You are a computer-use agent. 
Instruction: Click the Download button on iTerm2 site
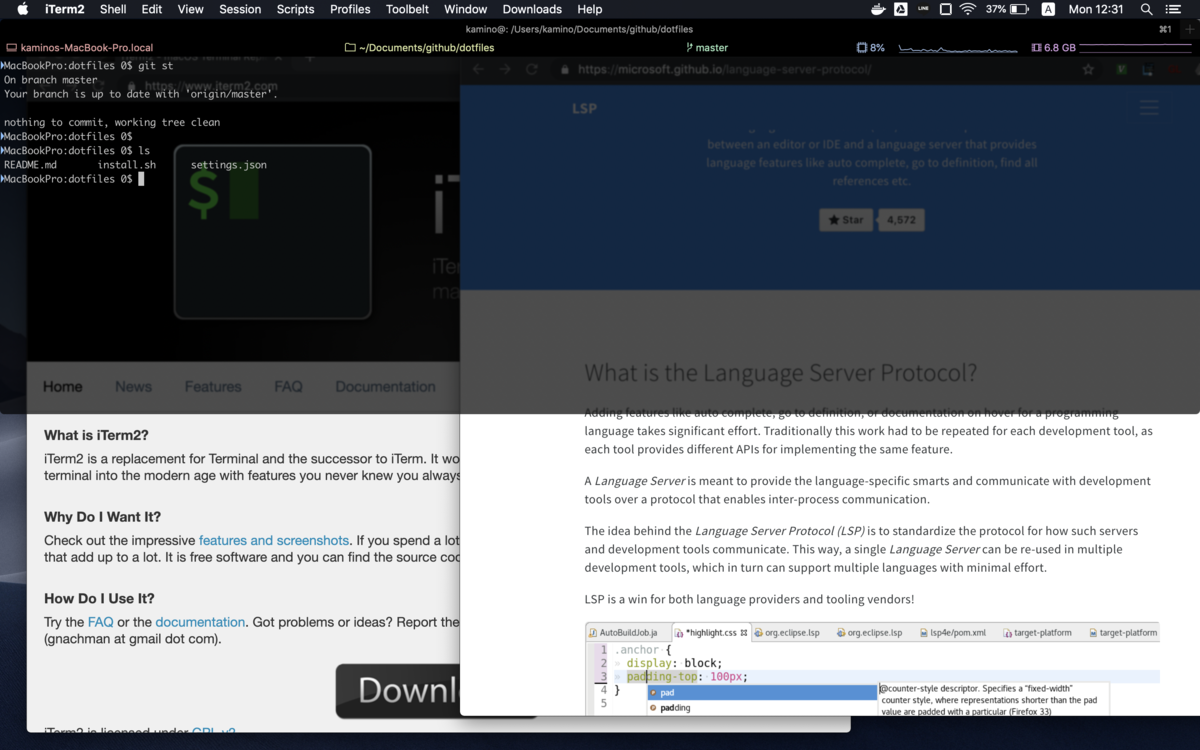click(x=398, y=690)
